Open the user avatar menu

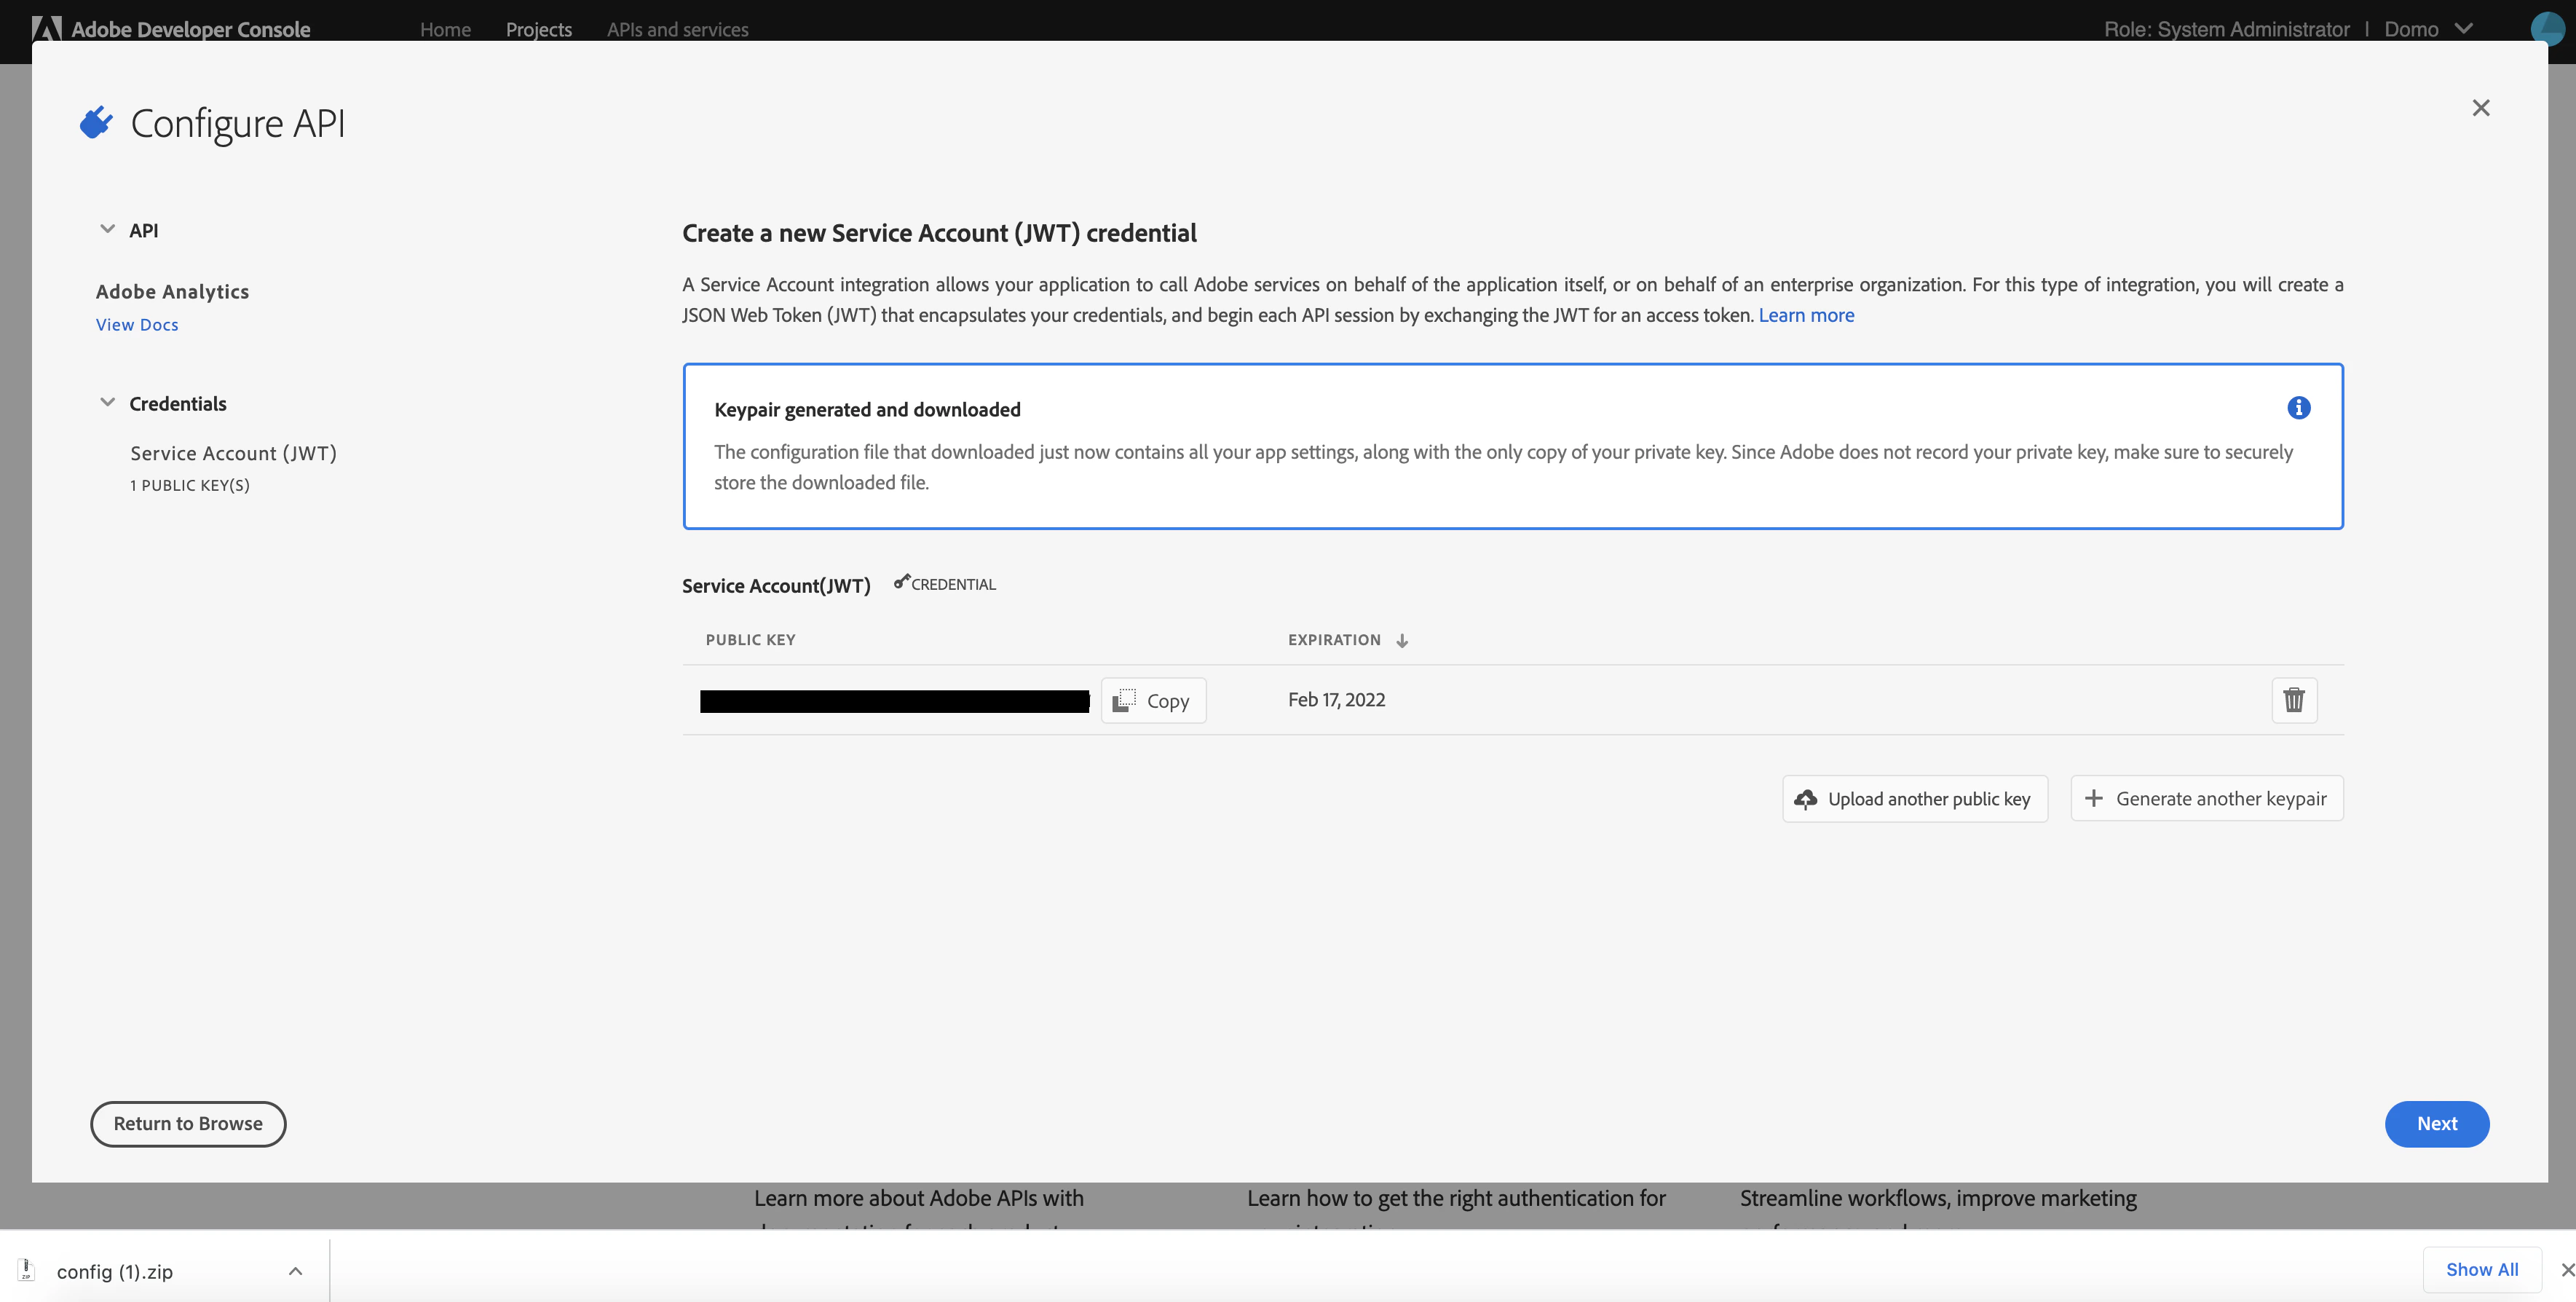[2548, 28]
